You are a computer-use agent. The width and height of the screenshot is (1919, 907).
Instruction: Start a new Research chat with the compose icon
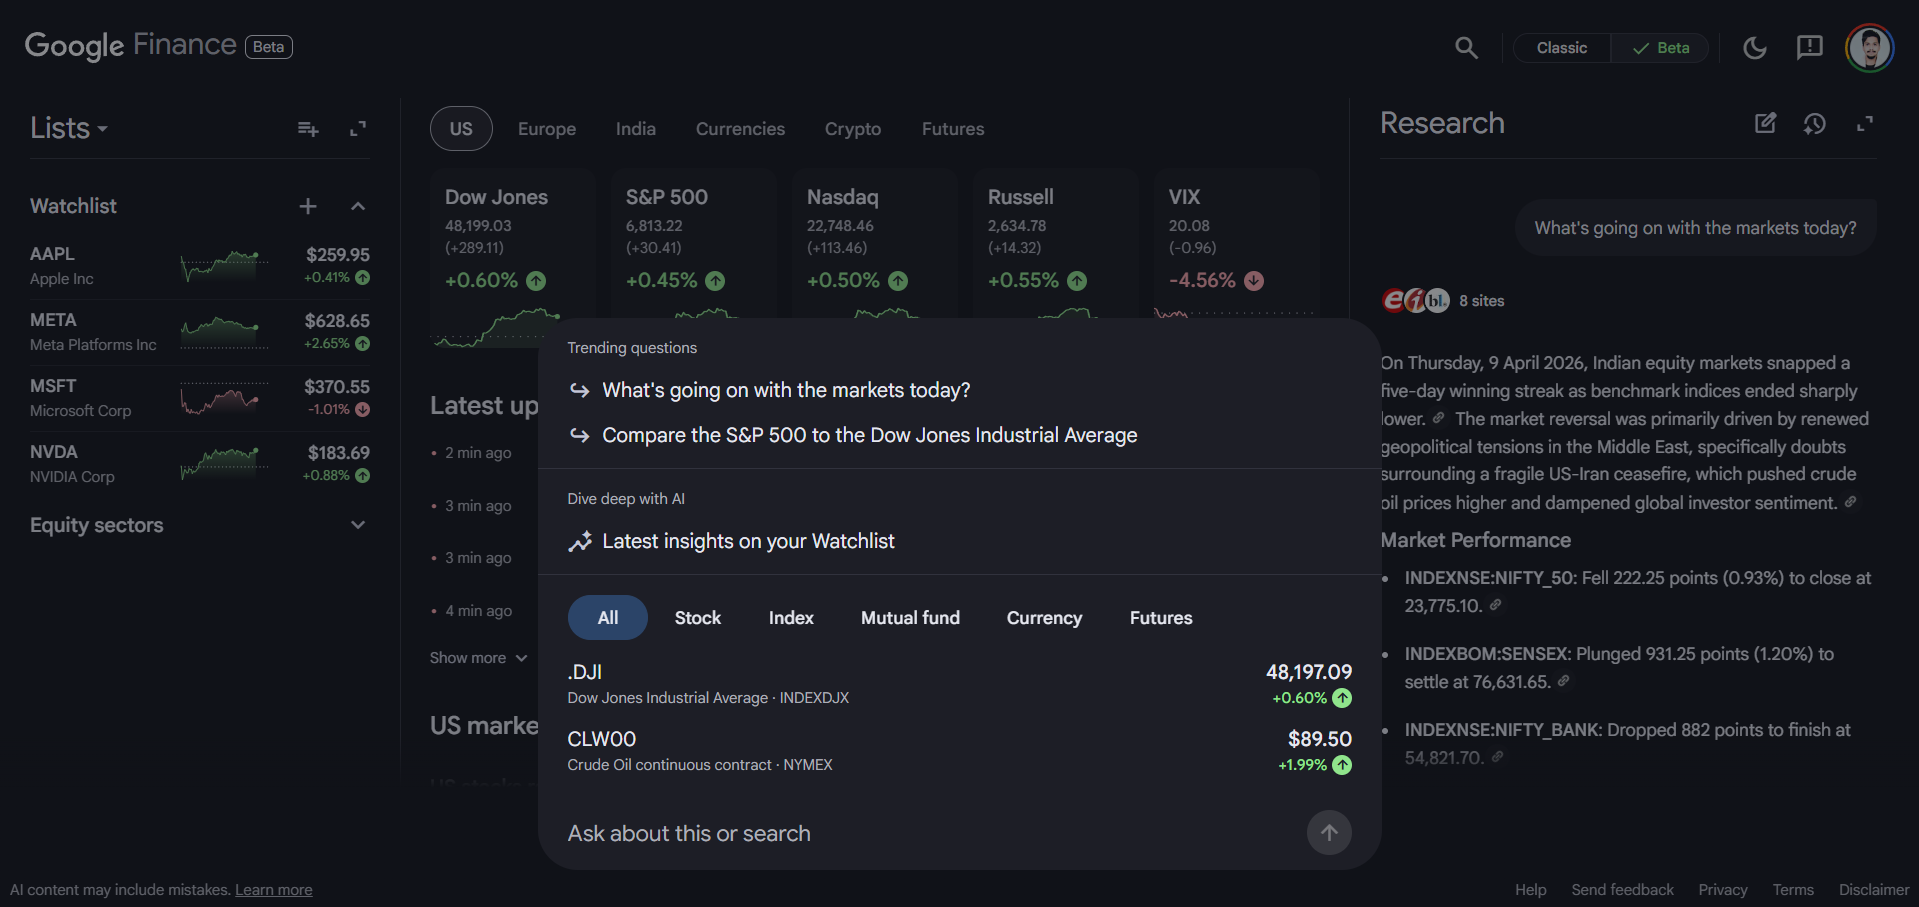[1766, 123]
